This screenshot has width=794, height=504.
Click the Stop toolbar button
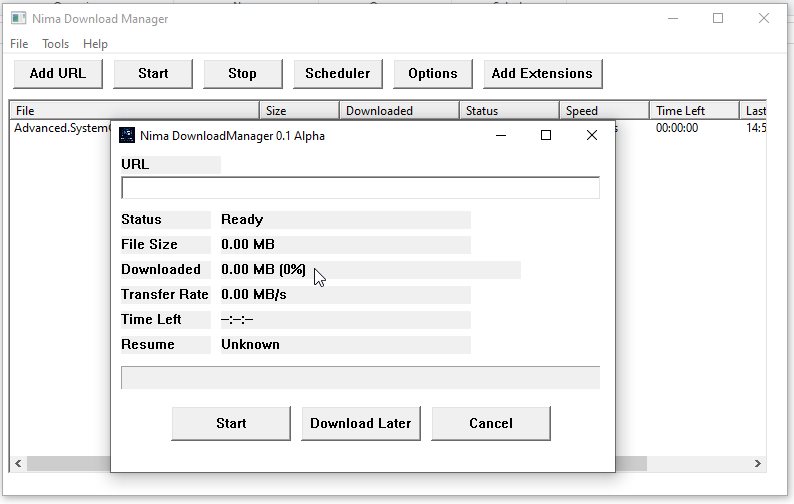tap(243, 74)
